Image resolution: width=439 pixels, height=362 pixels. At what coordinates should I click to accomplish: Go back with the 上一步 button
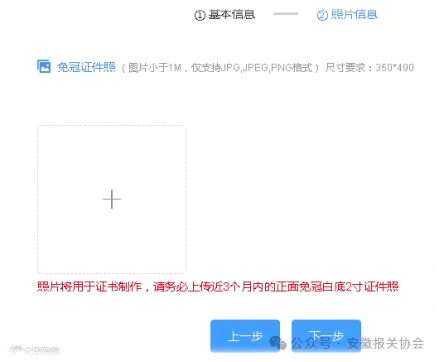pos(245,336)
